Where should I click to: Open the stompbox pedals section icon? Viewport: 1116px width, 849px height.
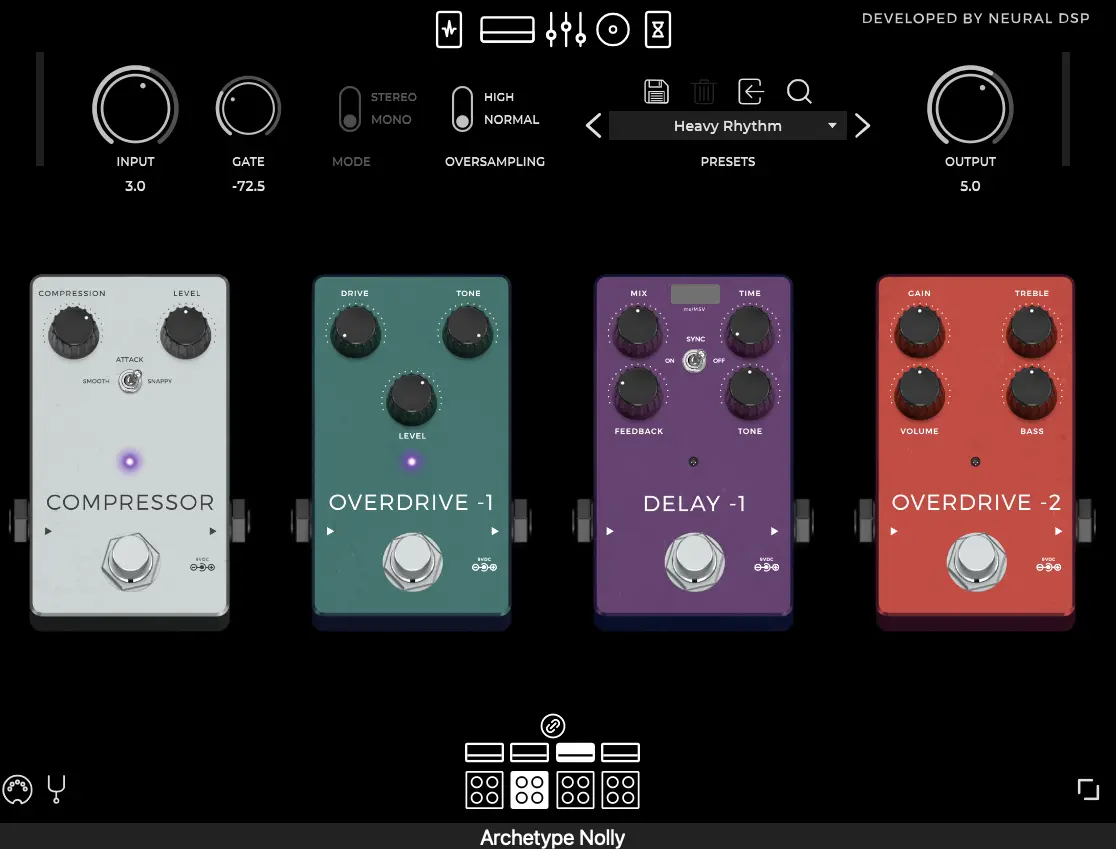click(x=449, y=30)
